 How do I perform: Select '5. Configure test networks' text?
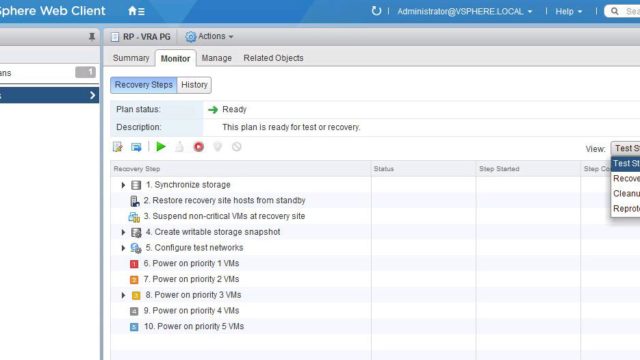(x=194, y=248)
